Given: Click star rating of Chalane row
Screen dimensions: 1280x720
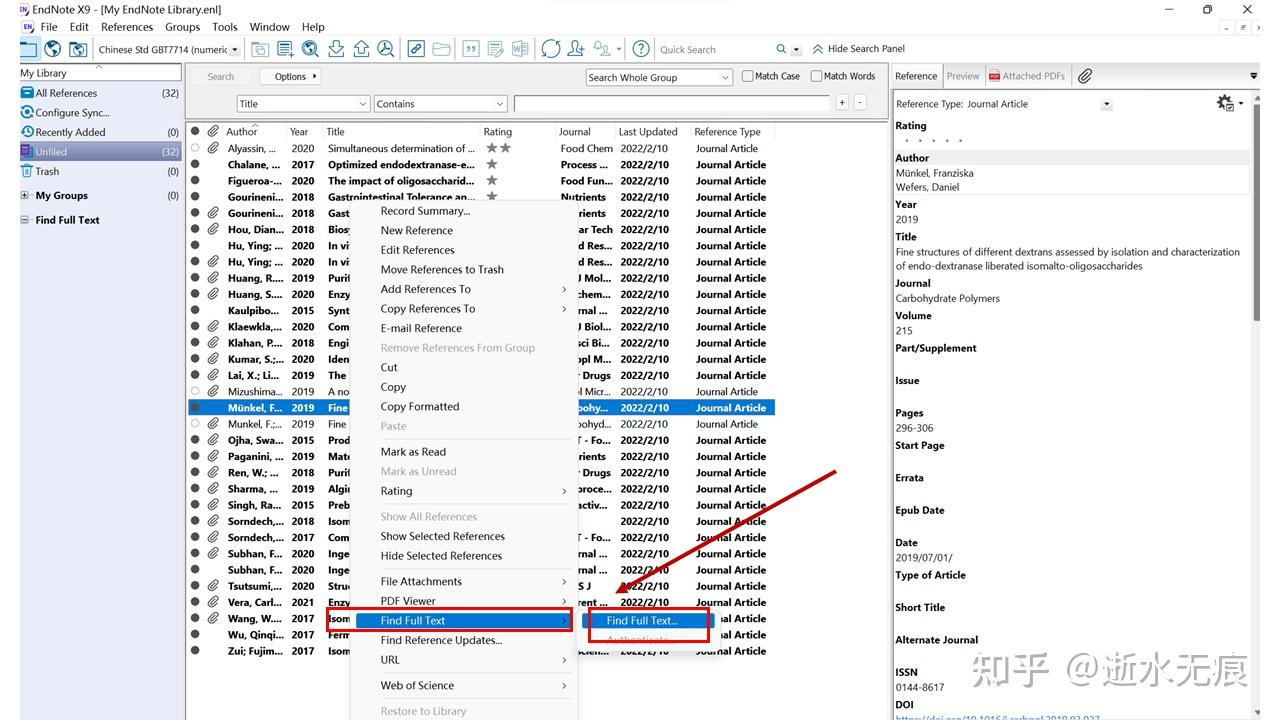Looking at the screenshot, I should (491, 164).
